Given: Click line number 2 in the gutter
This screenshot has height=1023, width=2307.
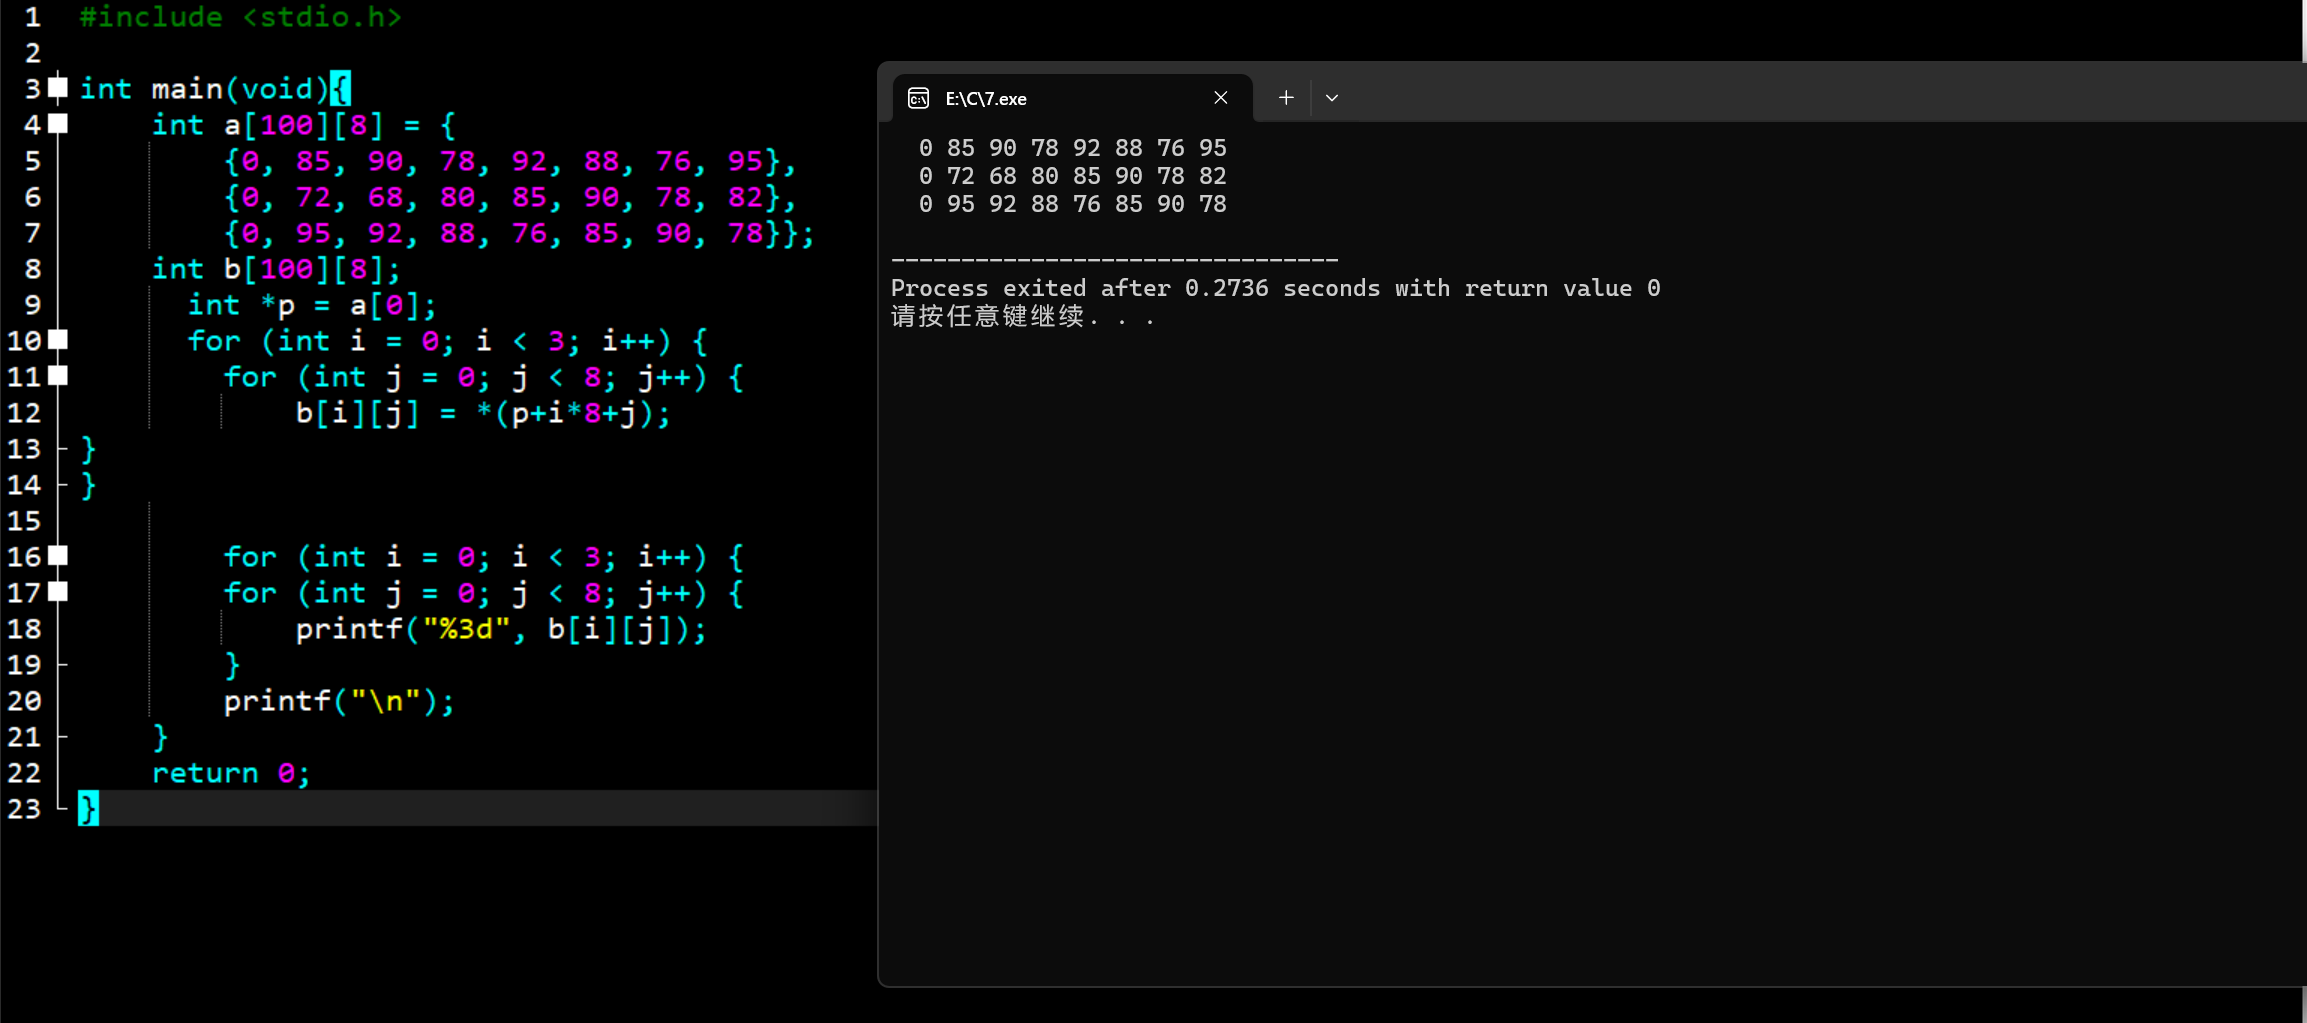Looking at the screenshot, I should tap(32, 53).
